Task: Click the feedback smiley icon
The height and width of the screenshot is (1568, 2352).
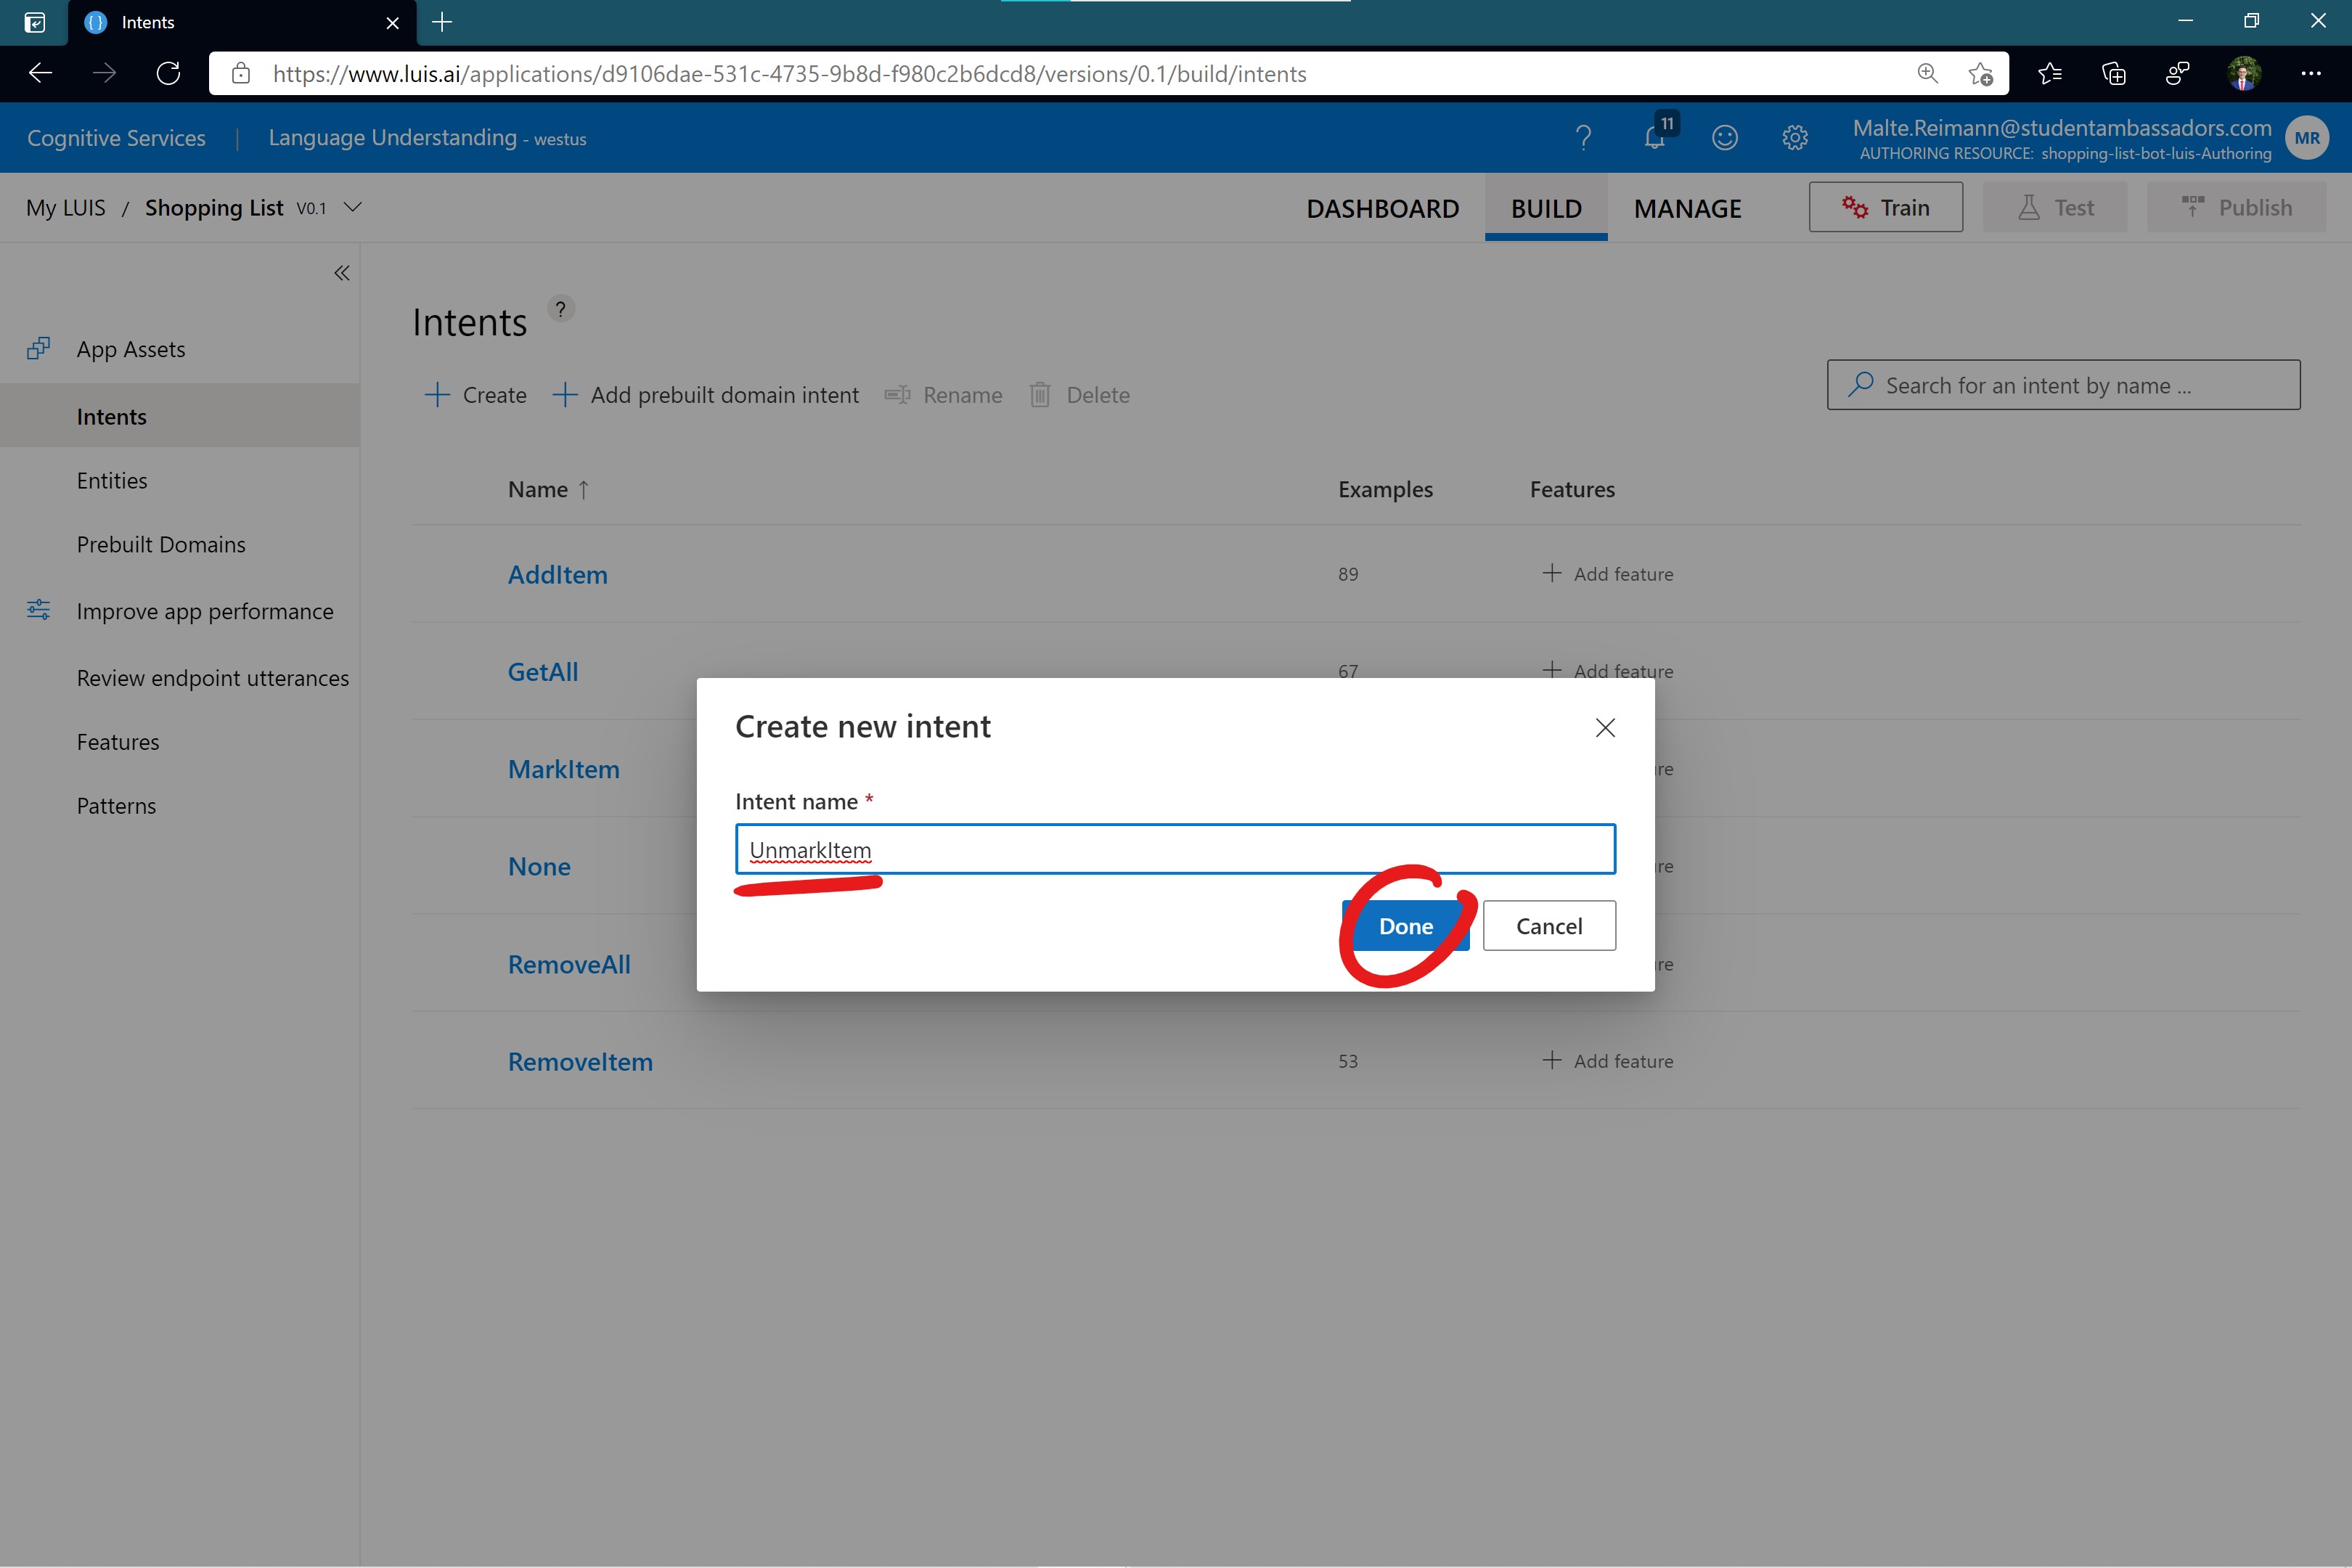Action: (x=1725, y=138)
